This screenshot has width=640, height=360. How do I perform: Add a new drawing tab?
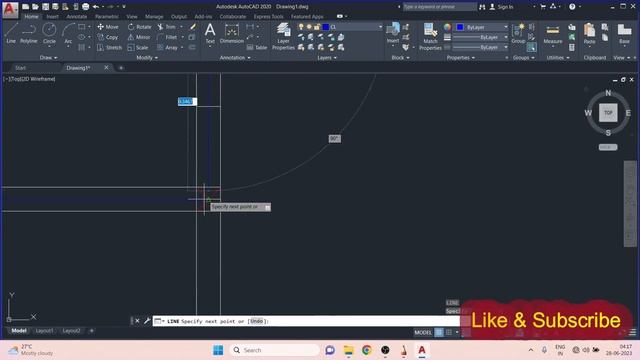tap(121, 68)
